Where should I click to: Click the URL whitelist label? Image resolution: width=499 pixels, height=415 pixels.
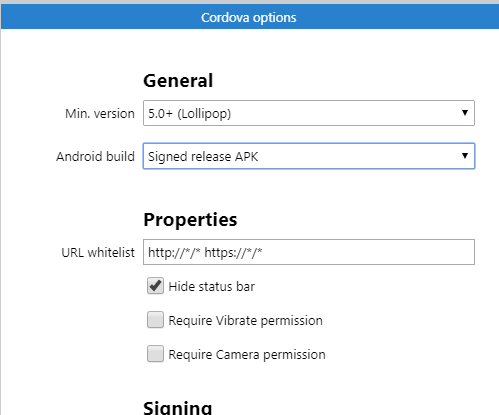[x=98, y=252]
